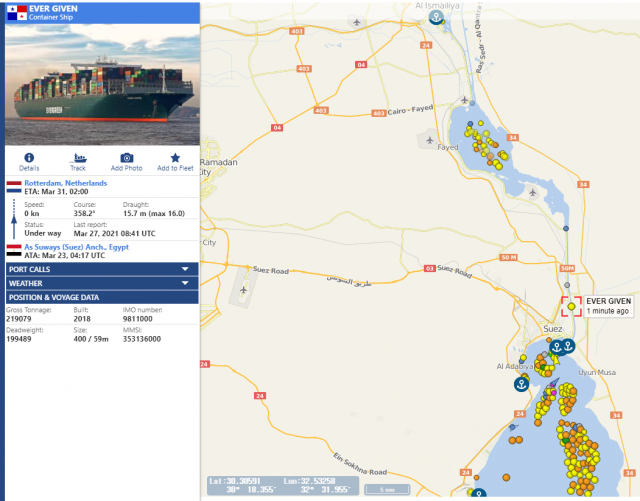This screenshot has height=501, width=640.
Task: Click the map scale bar
Action: coord(387,489)
